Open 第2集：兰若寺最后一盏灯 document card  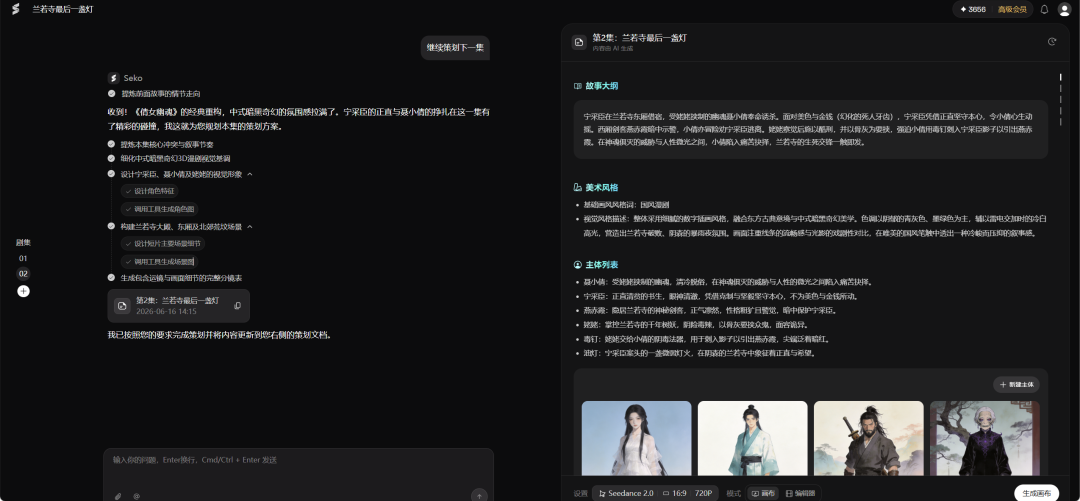point(178,305)
